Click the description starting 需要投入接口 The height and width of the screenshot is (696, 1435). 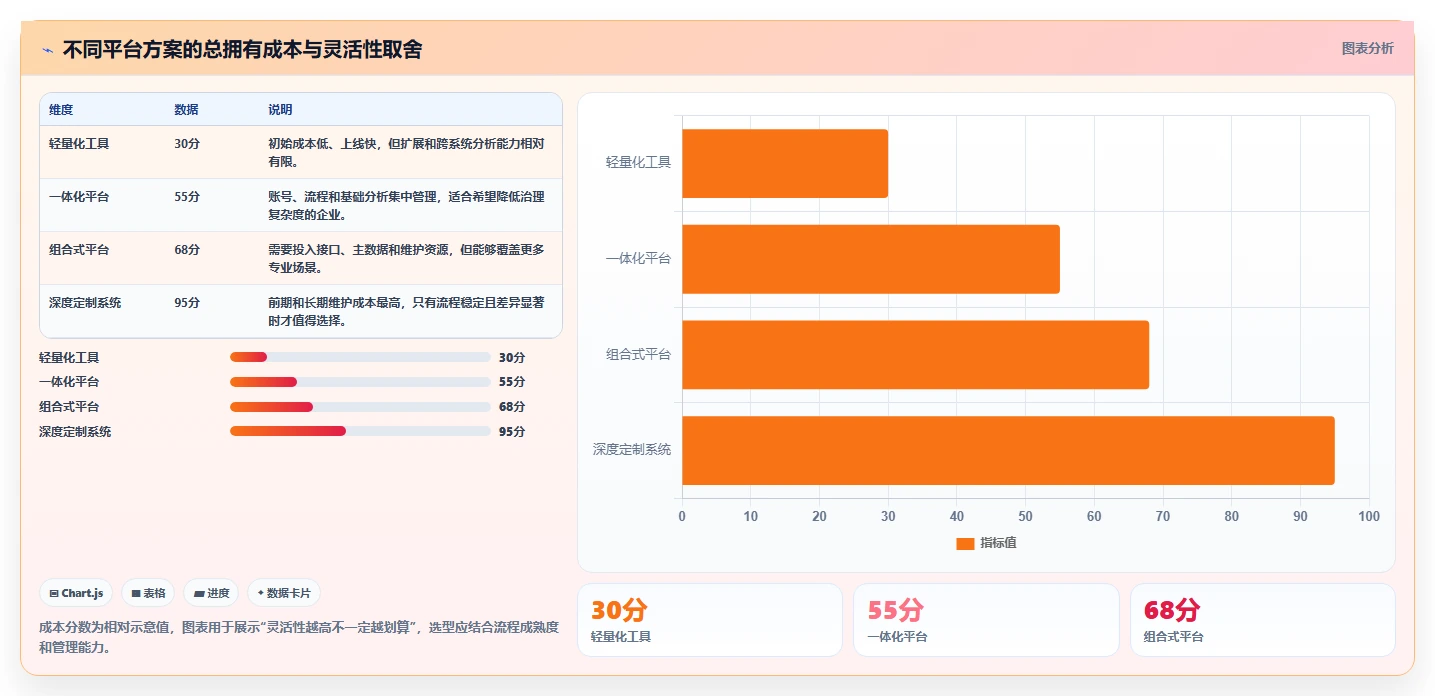(406, 258)
